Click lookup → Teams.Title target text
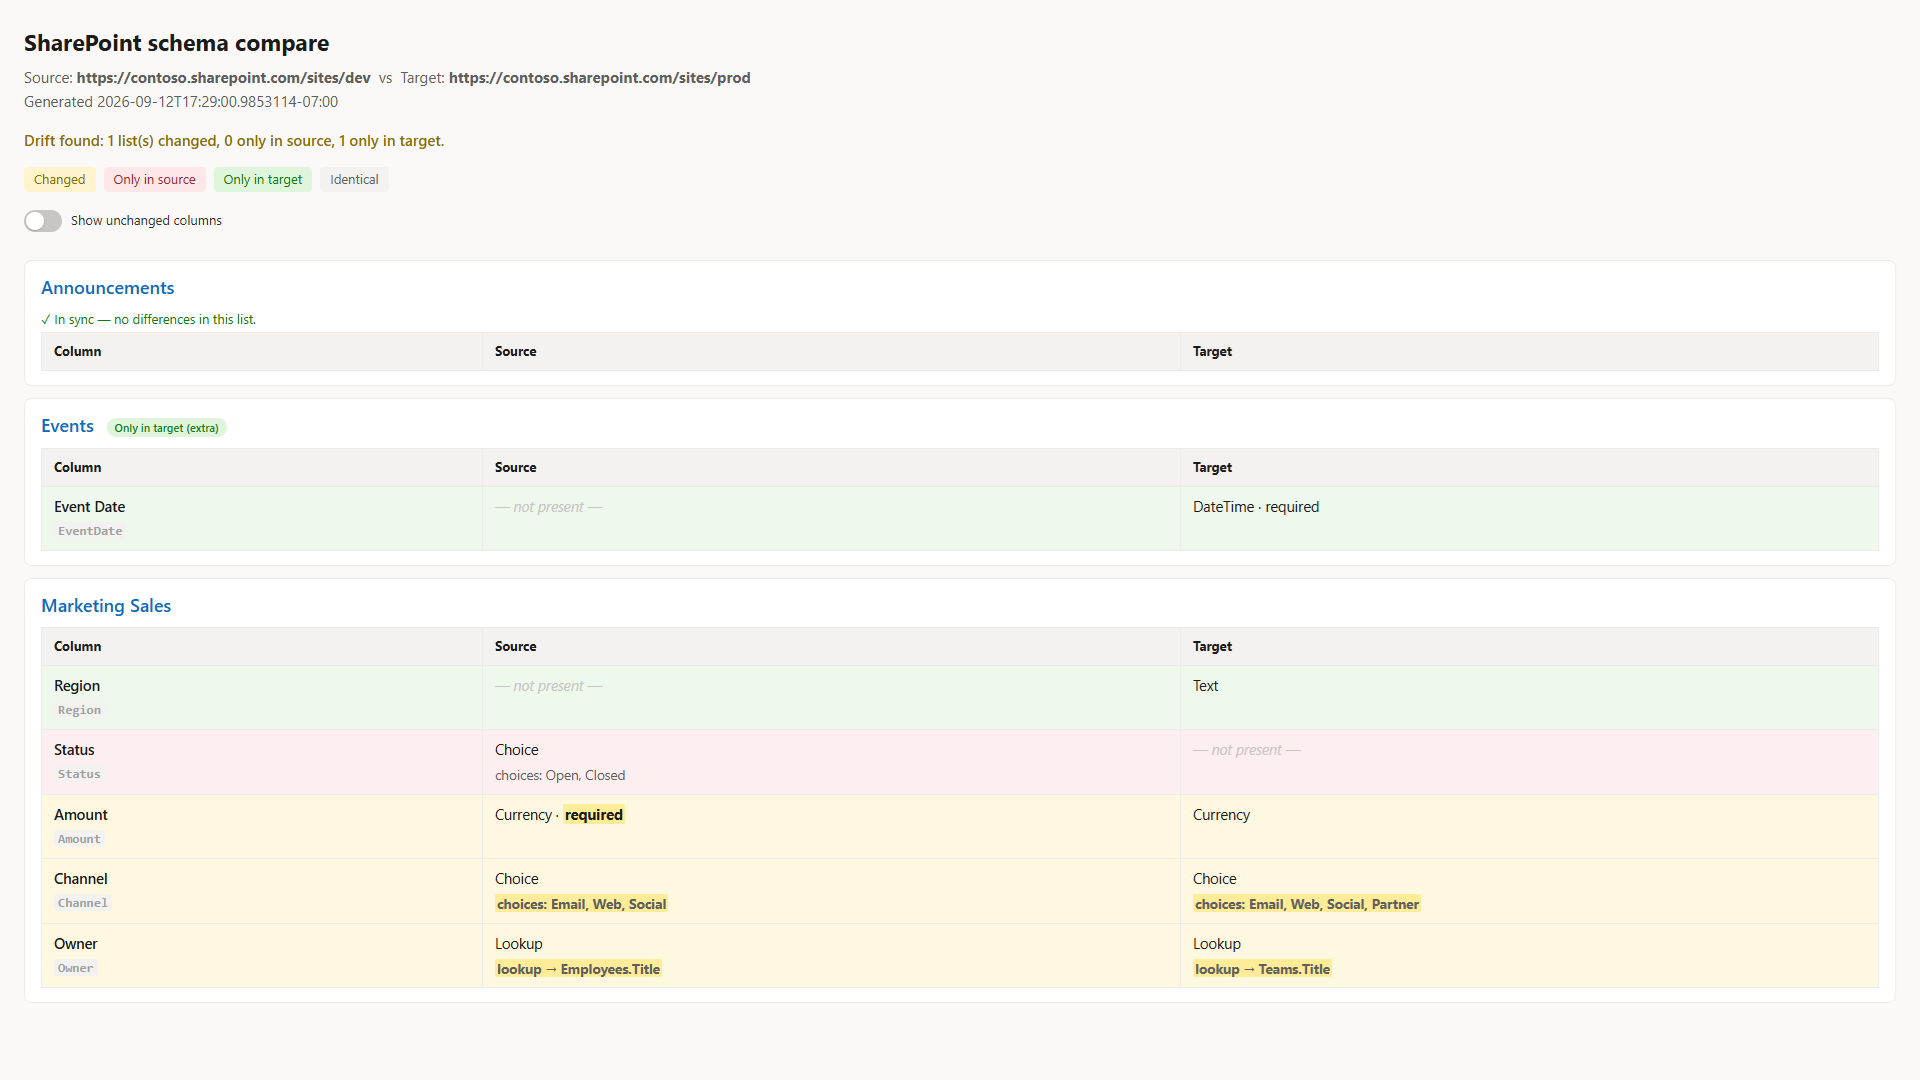Image resolution: width=1920 pixels, height=1080 pixels. [x=1262, y=969]
